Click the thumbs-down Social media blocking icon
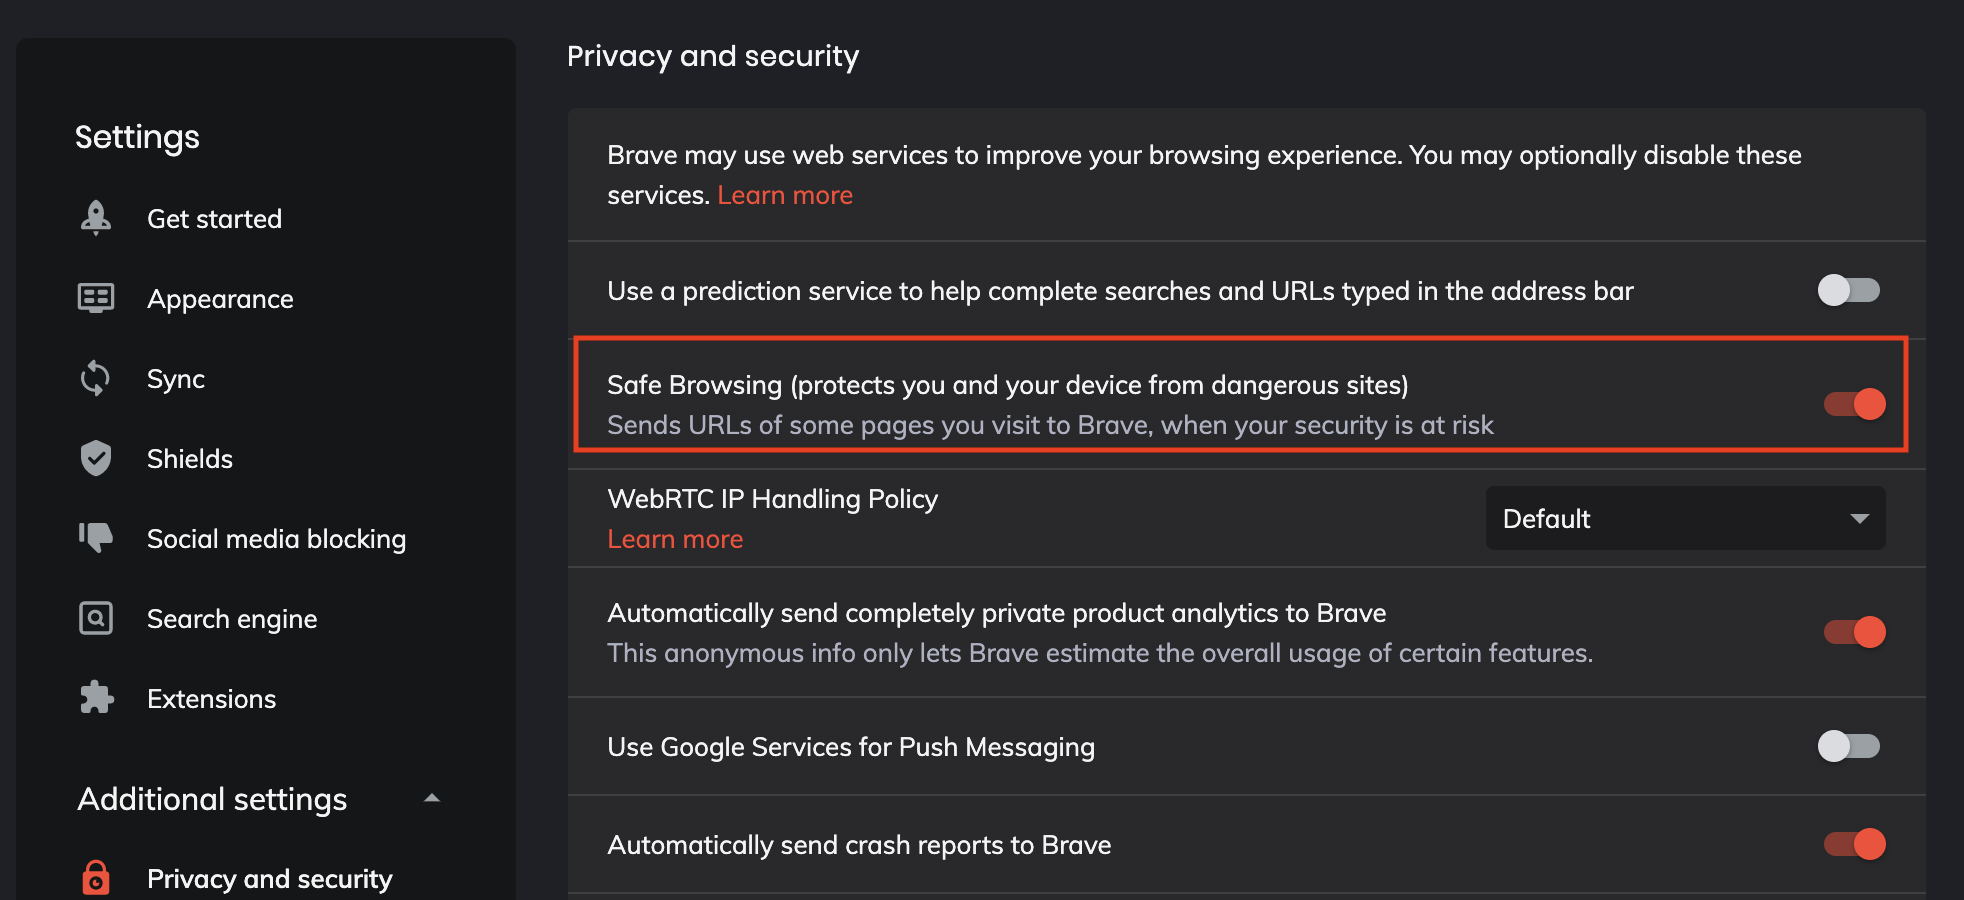The width and height of the screenshot is (1964, 900). point(96,538)
